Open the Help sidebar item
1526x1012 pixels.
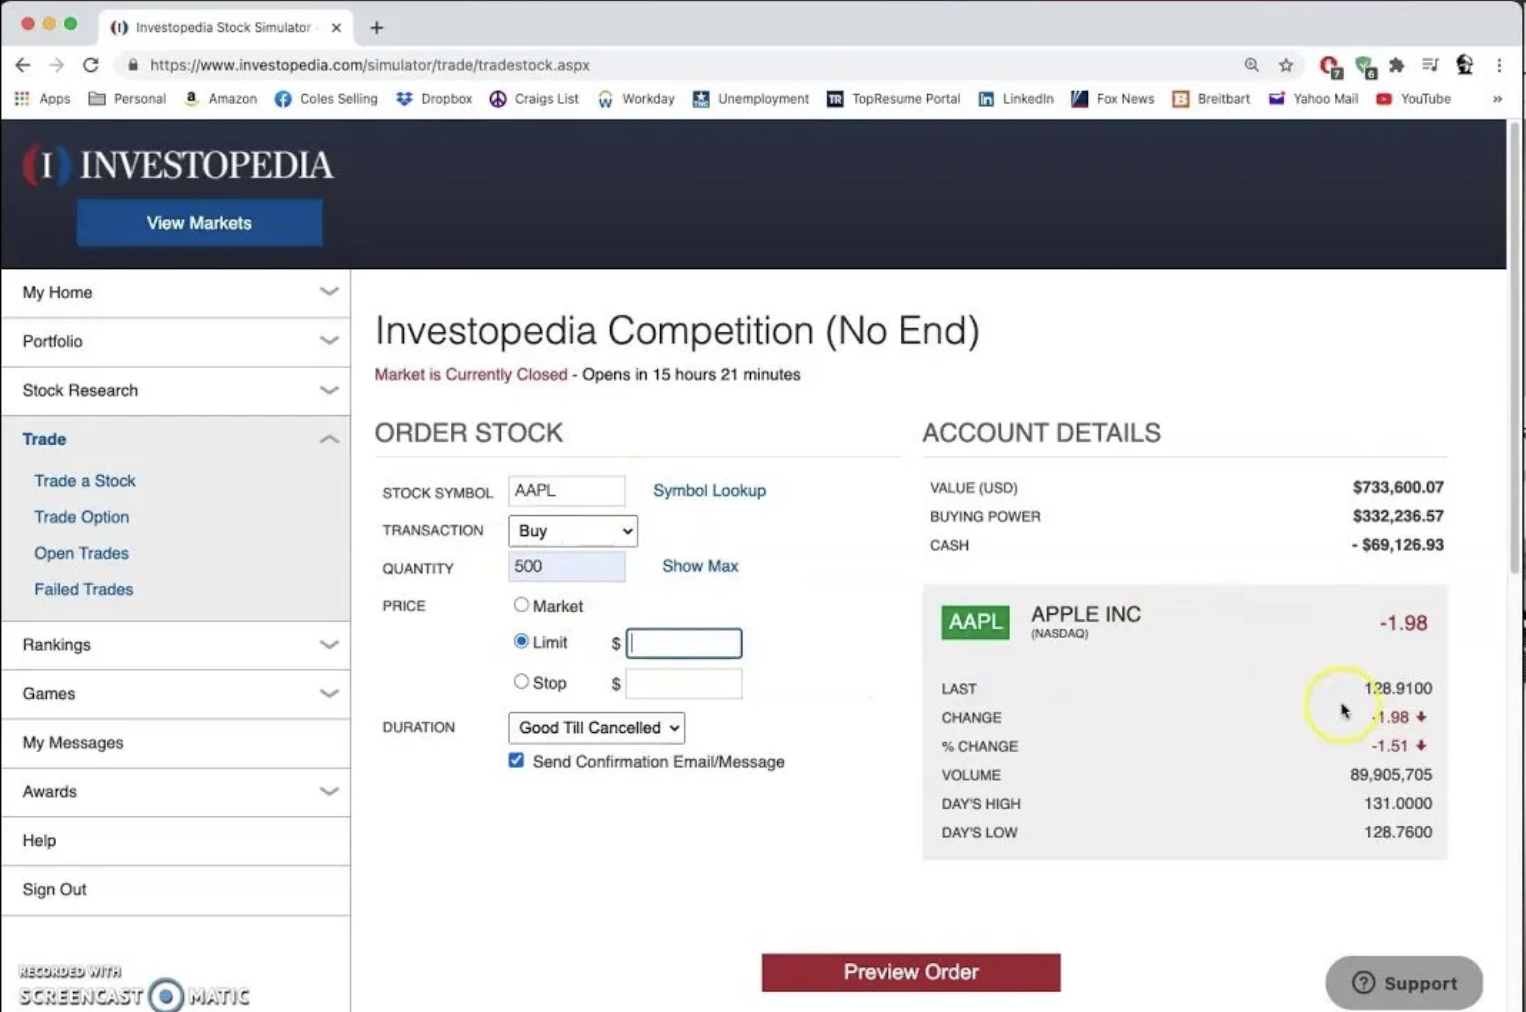pos(176,841)
